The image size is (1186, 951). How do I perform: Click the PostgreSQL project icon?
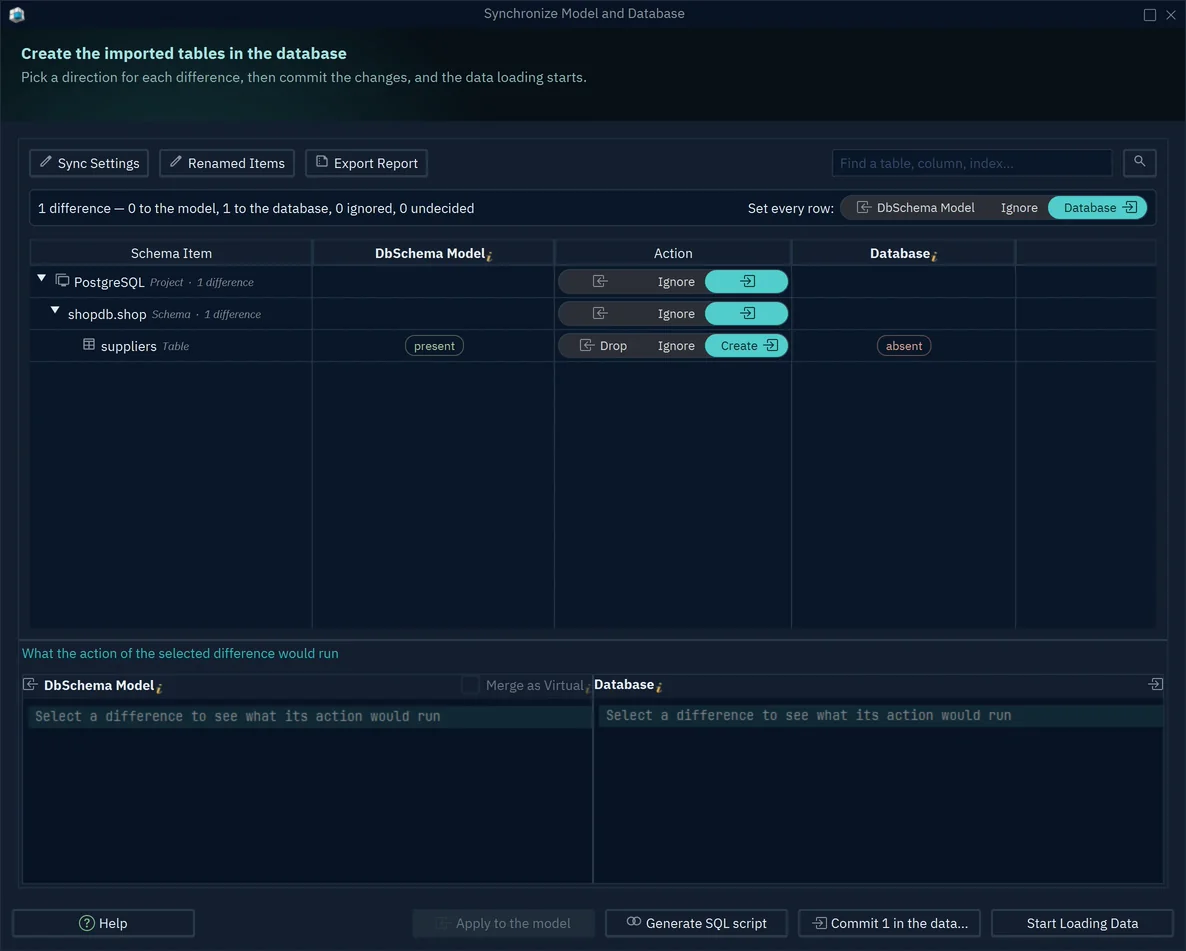click(x=63, y=281)
